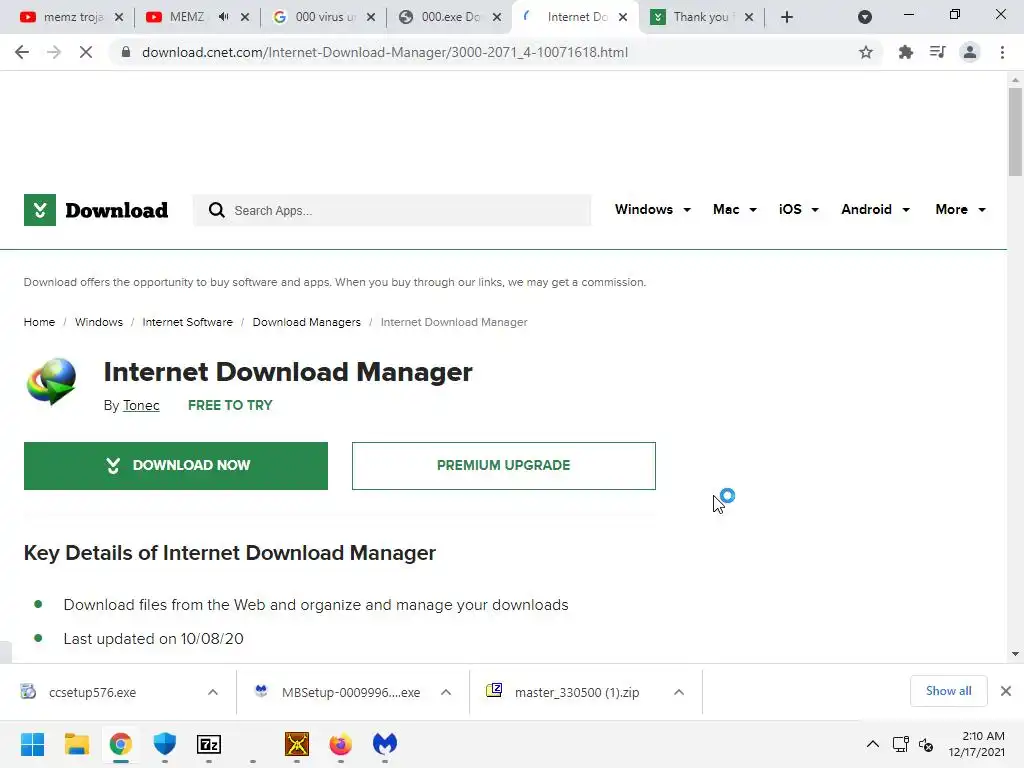Click the forward navigation arrow
Image resolution: width=1024 pixels, height=768 pixels.
click(54, 52)
